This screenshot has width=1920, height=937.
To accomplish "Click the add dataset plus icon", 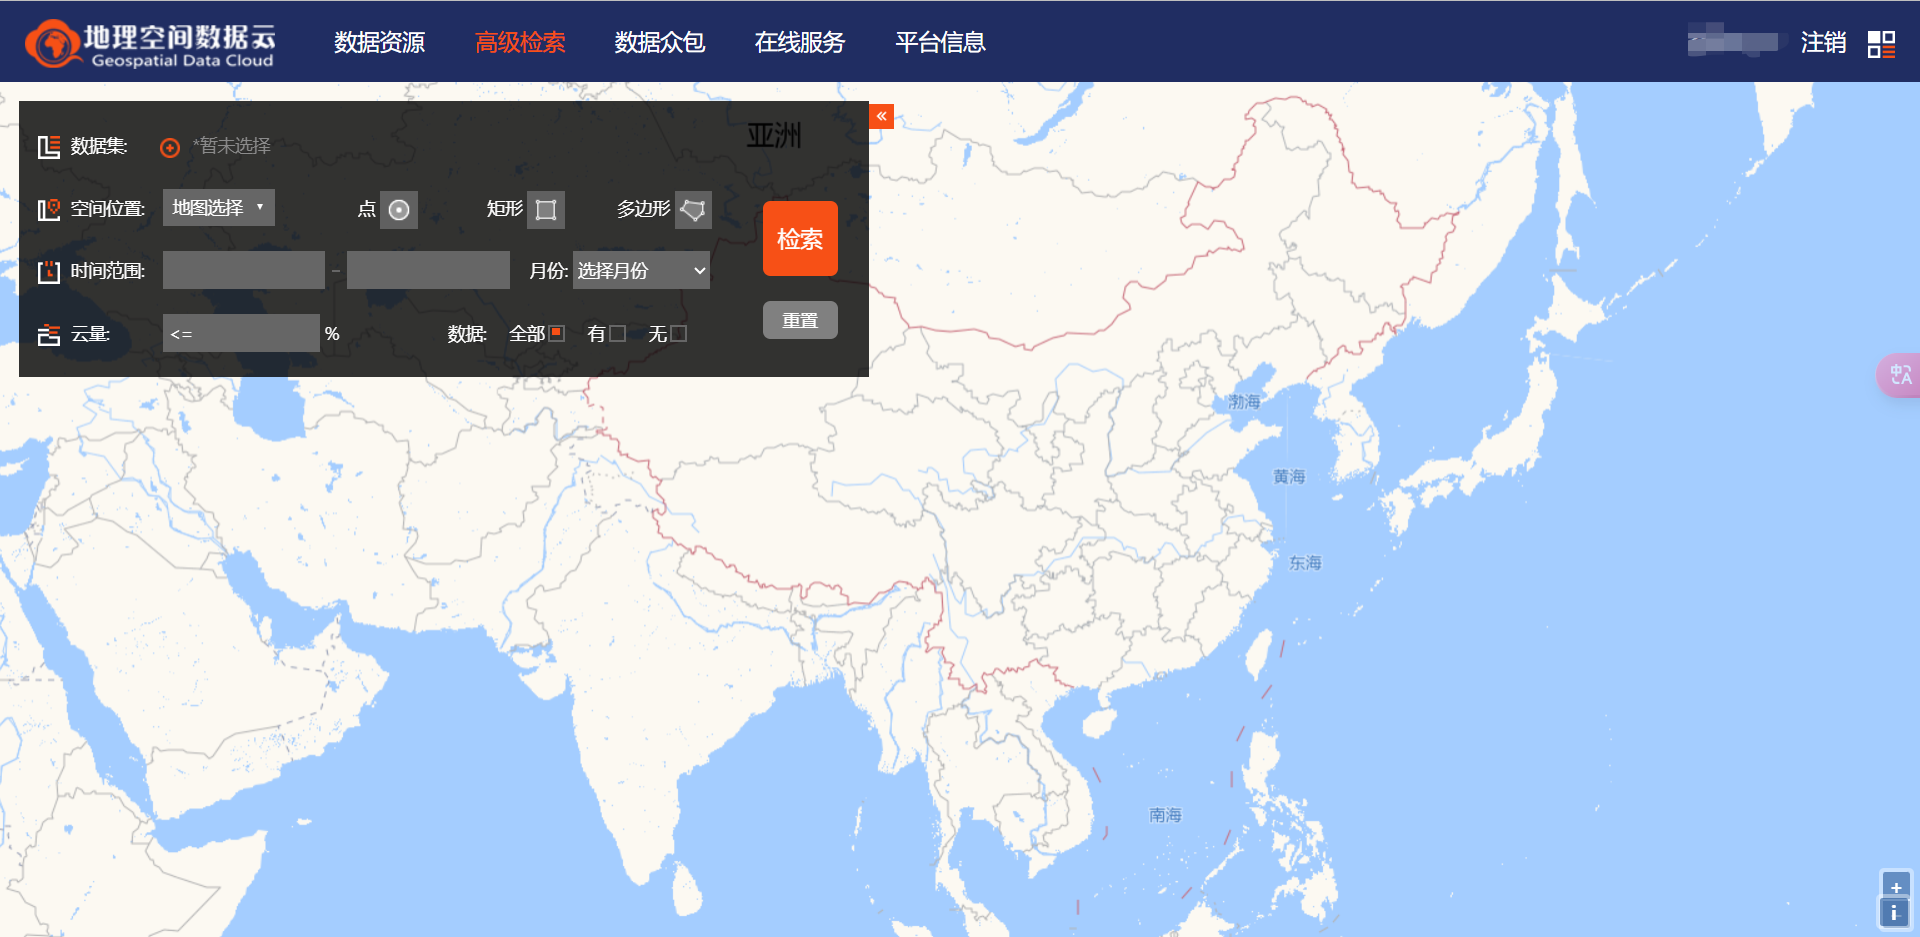I will [x=168, y=147].
